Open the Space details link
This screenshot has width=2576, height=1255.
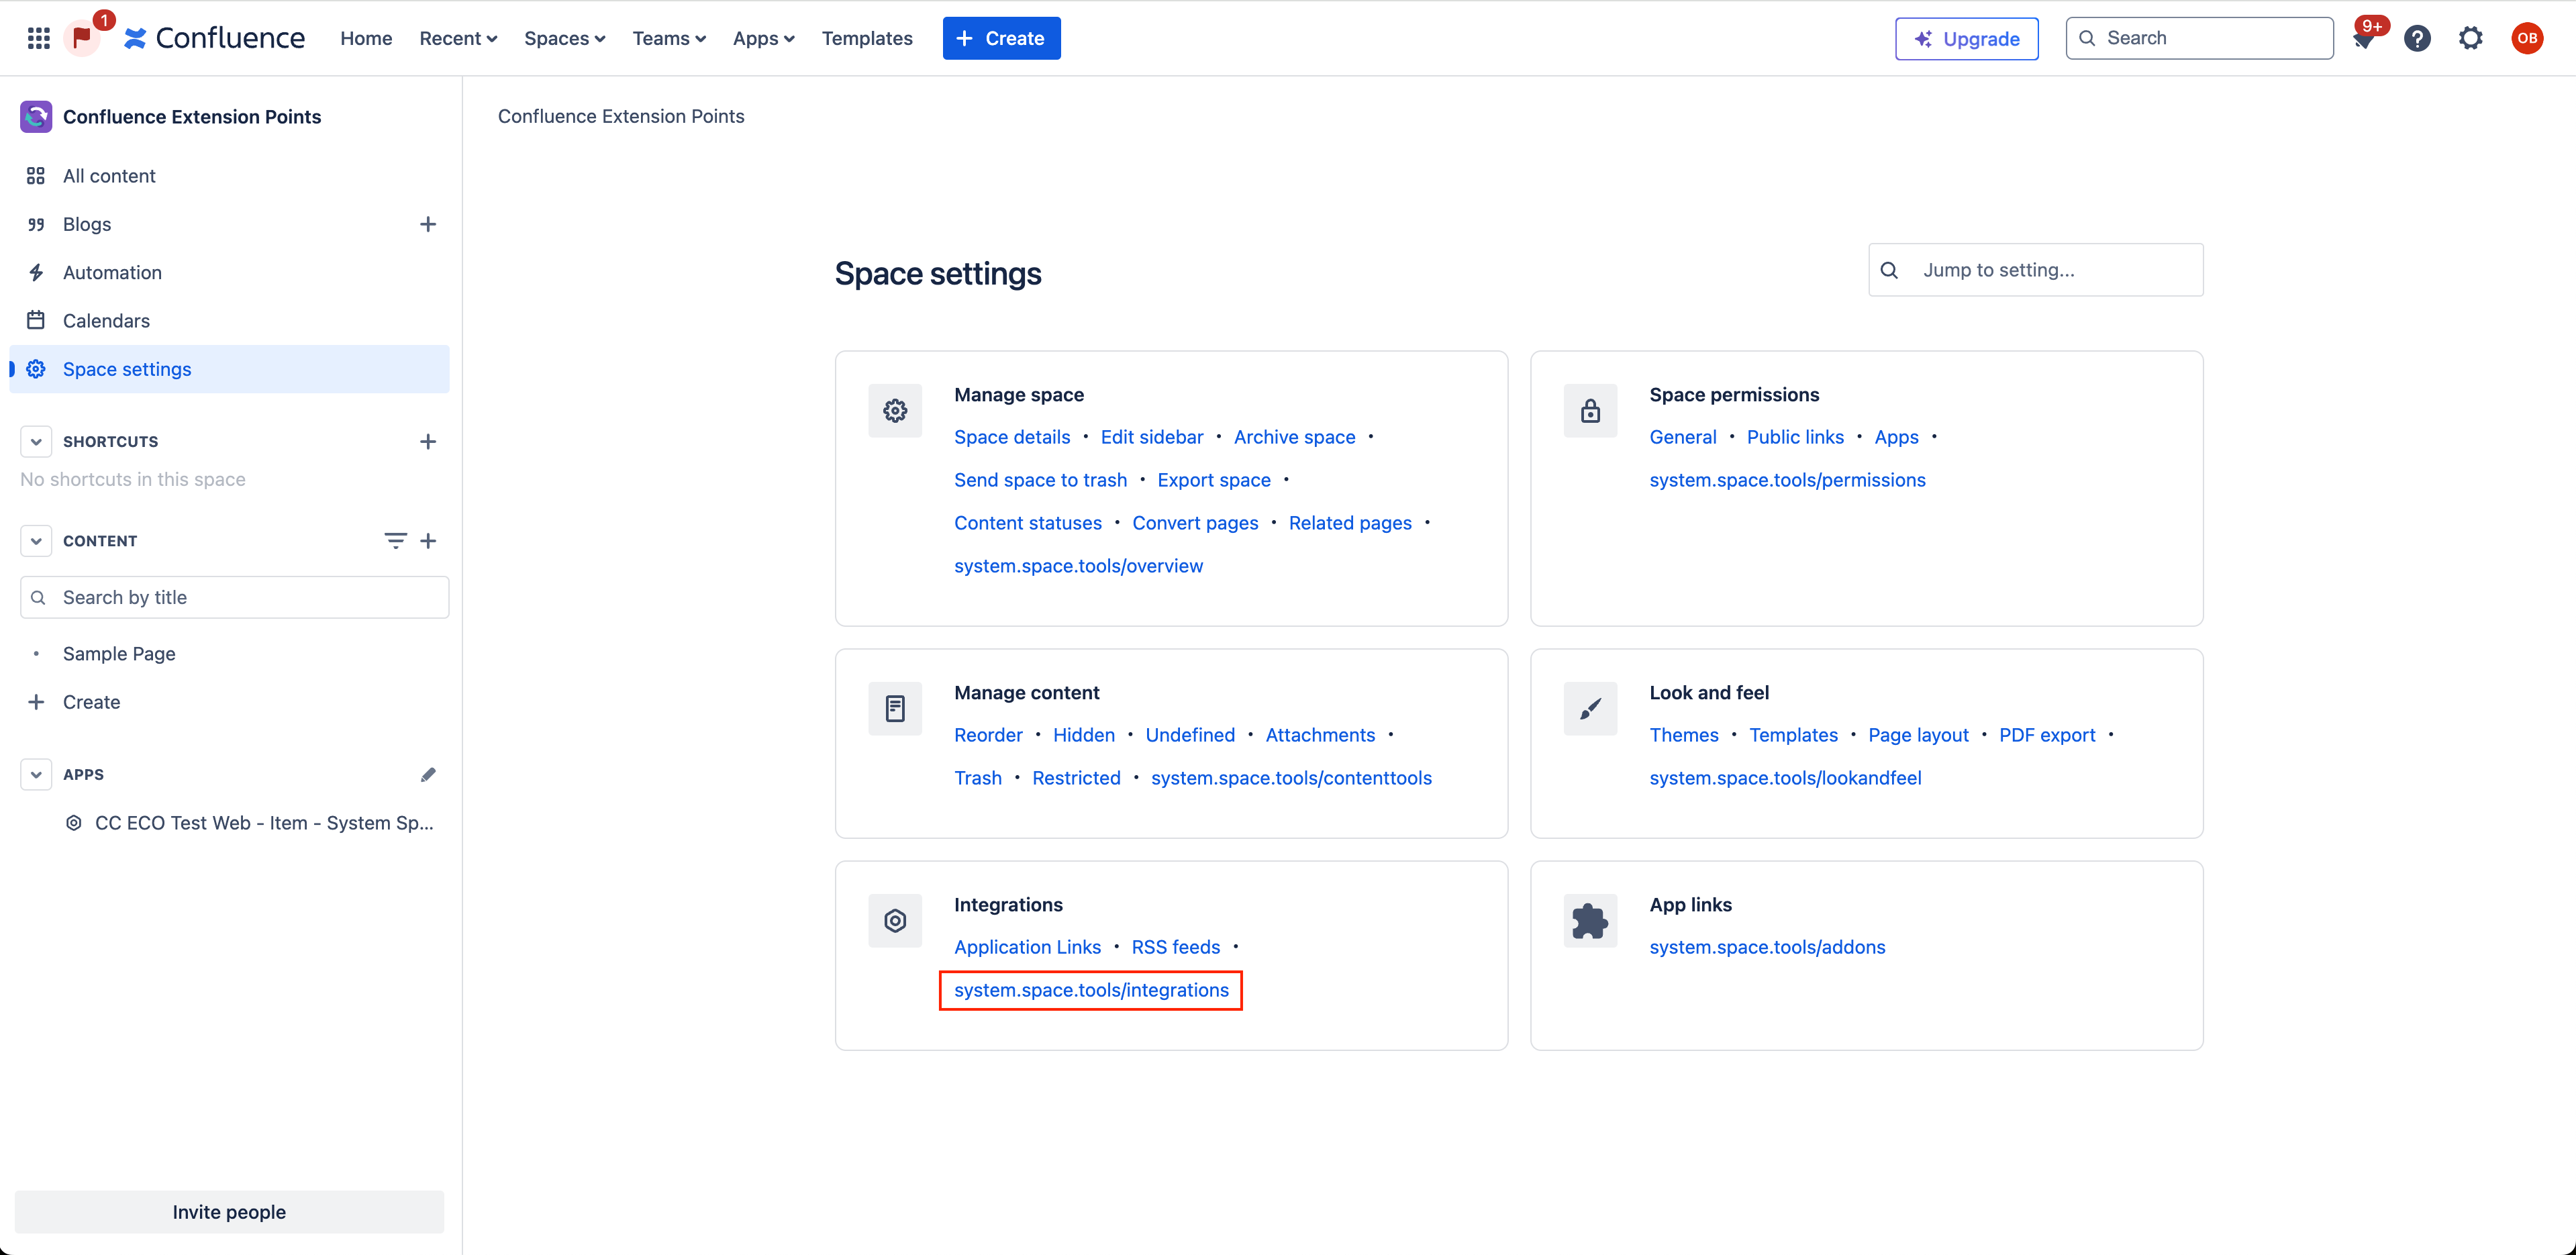point(1012,437)
